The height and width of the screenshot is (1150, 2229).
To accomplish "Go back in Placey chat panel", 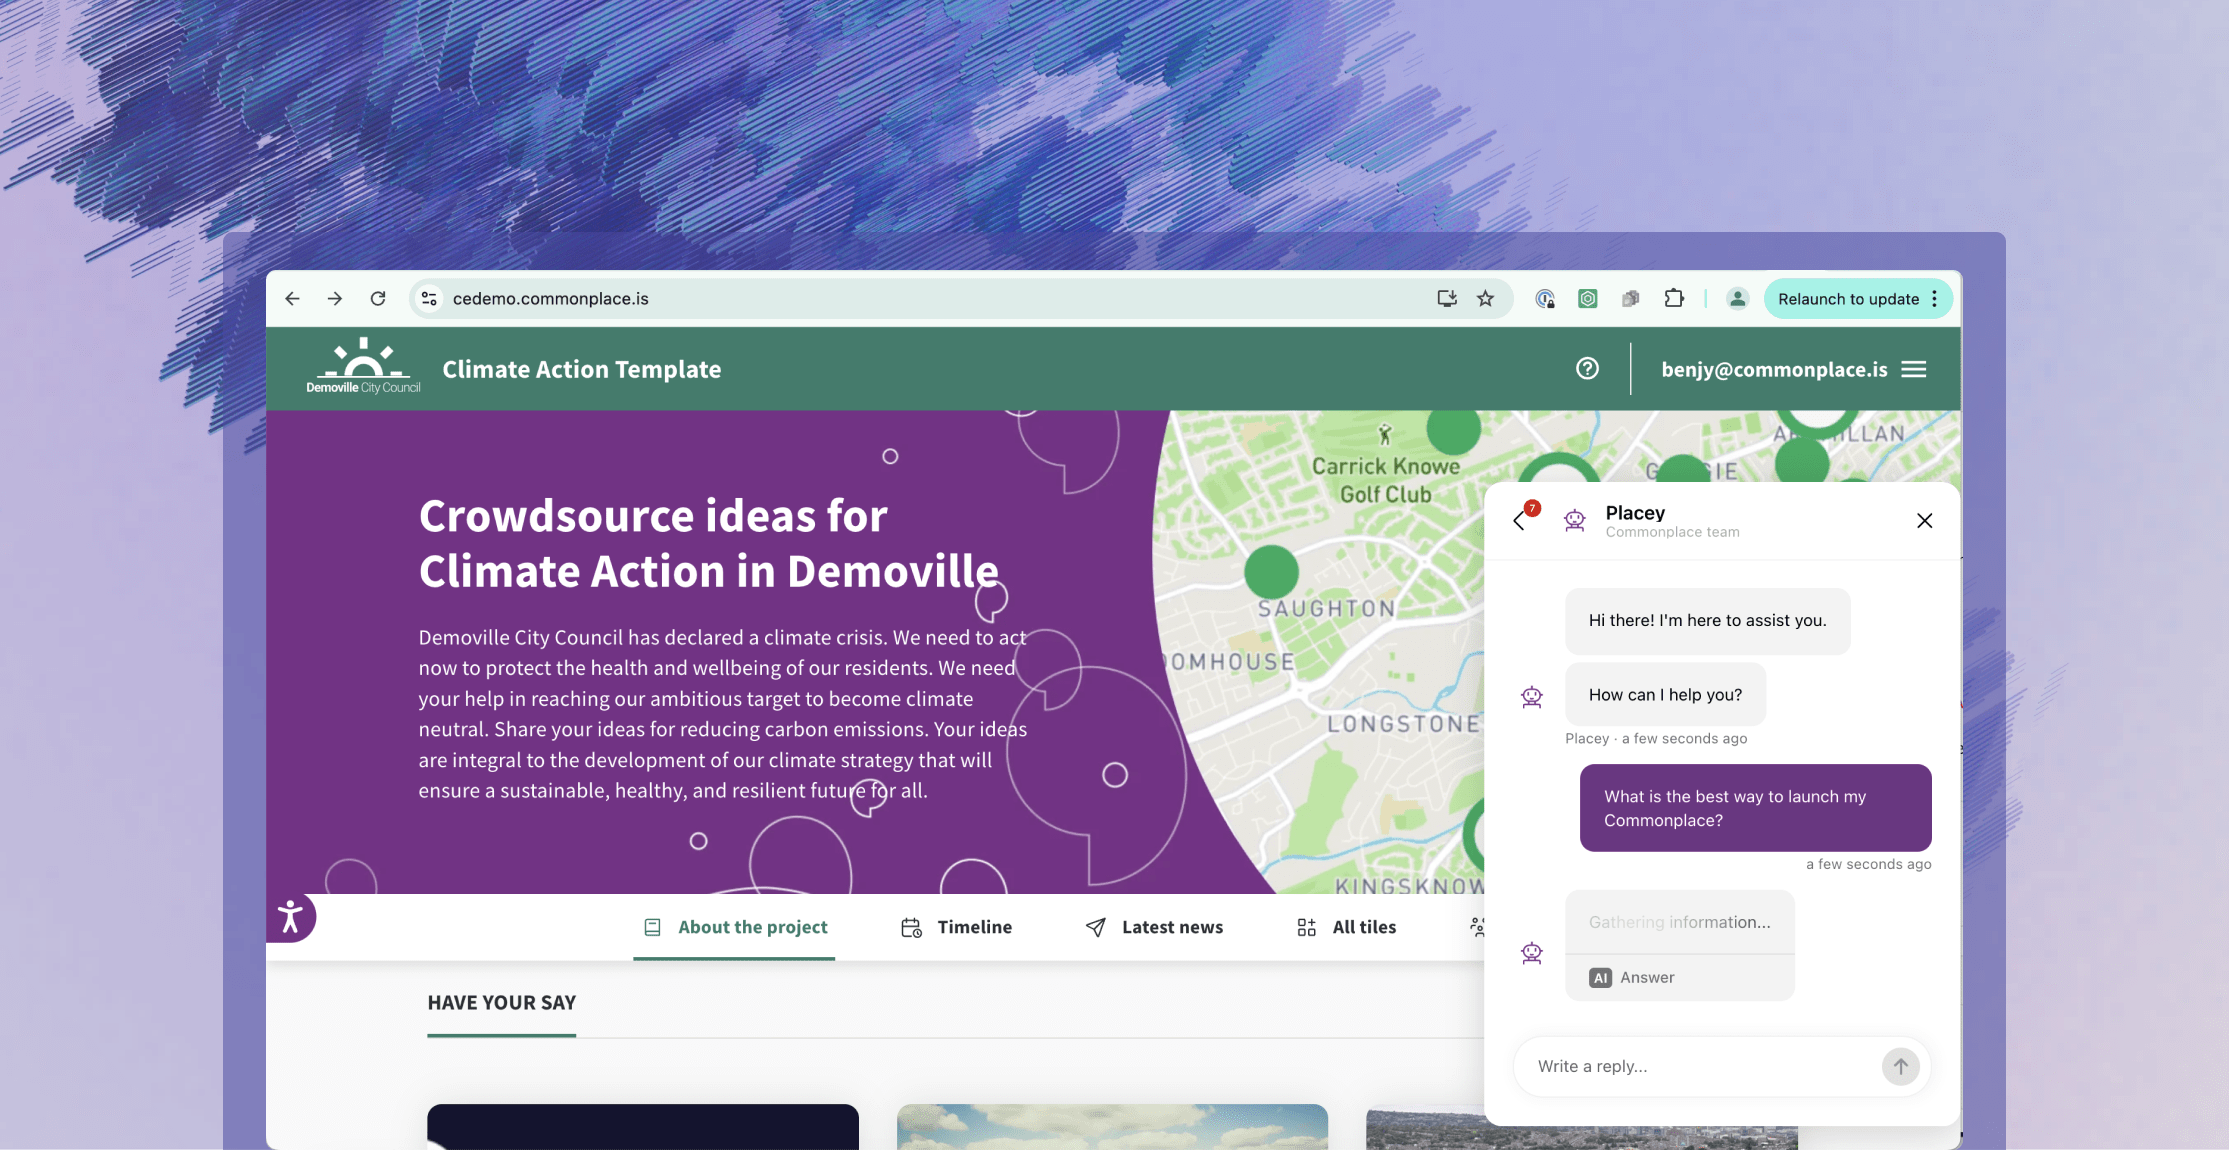I will [1520, 520].
